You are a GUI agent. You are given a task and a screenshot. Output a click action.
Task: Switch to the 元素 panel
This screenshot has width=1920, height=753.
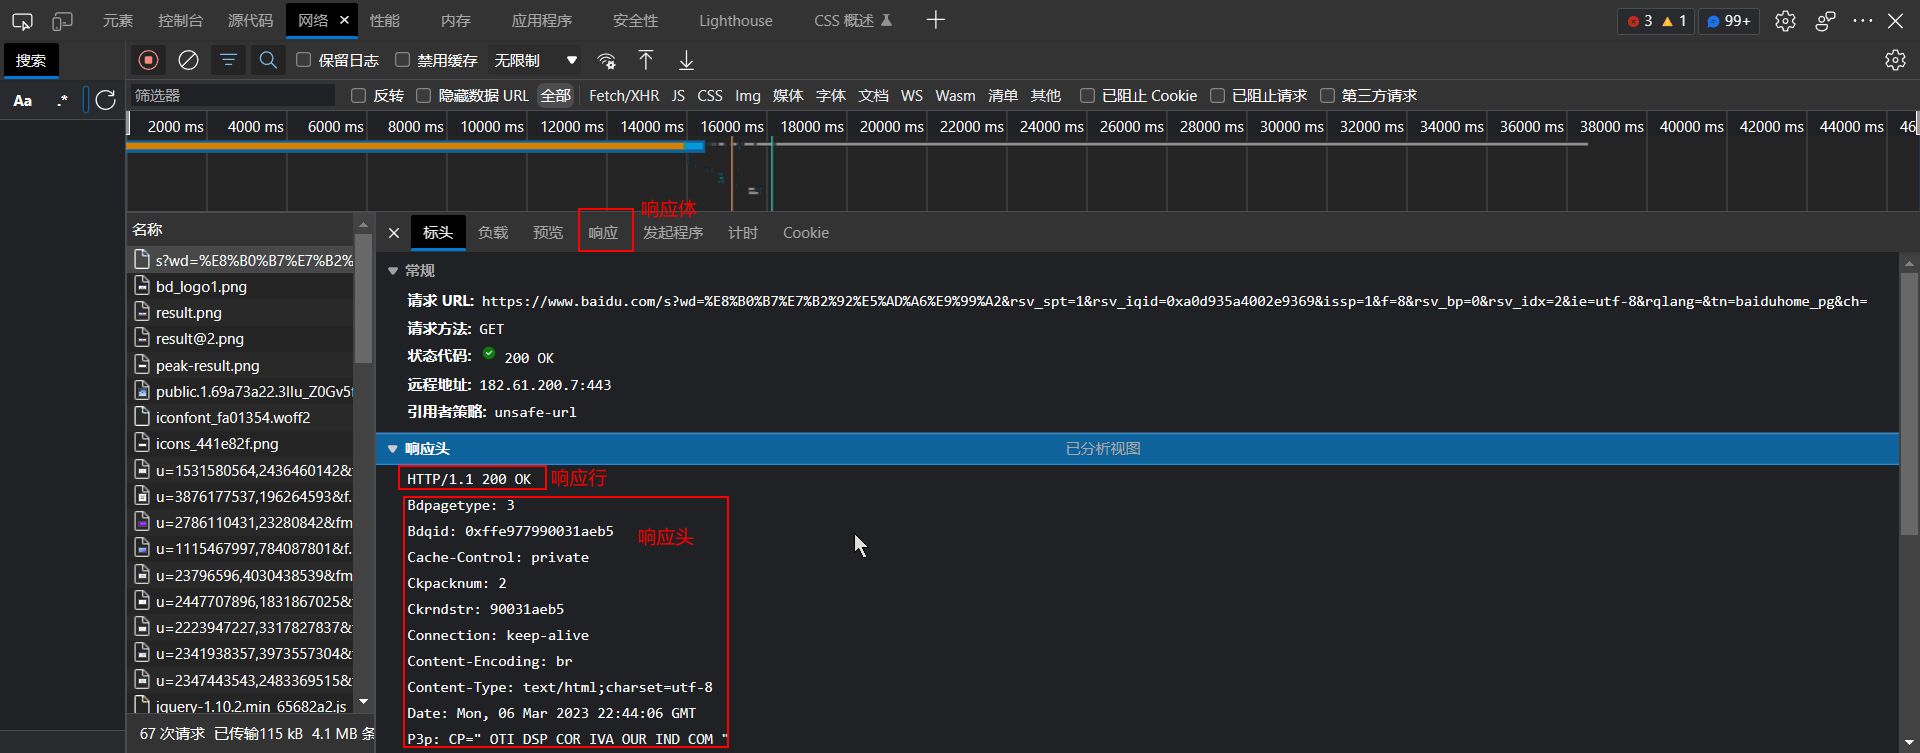(x=118, y=21)
